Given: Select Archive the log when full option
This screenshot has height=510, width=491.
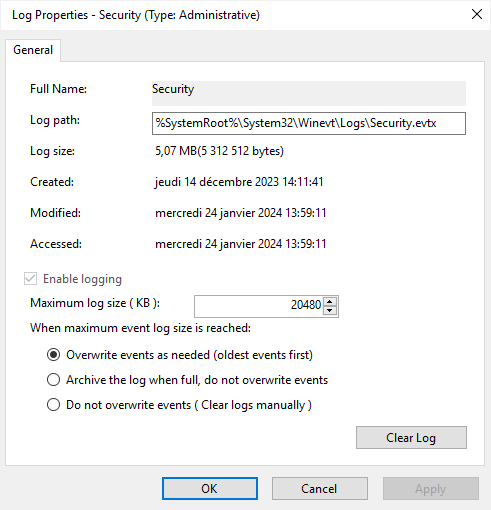Looking at the screenshot, I should [53, 380].
